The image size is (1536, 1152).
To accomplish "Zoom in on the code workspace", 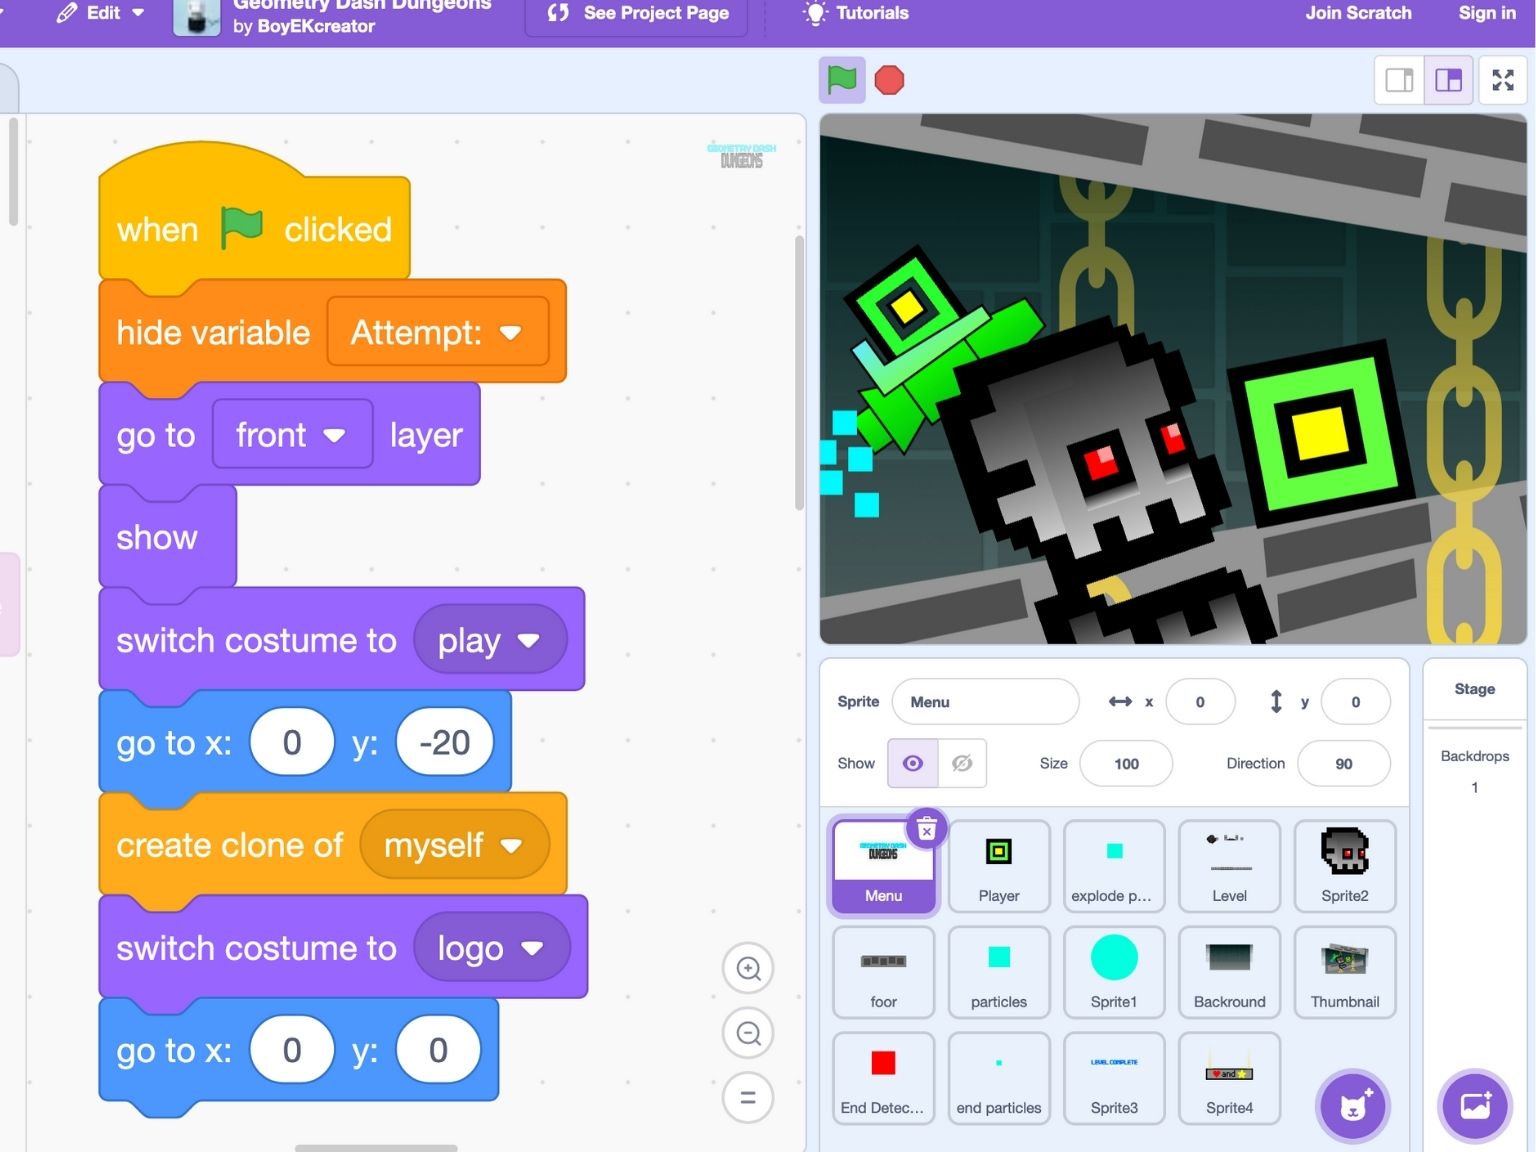I will click(x=748, y=968).
